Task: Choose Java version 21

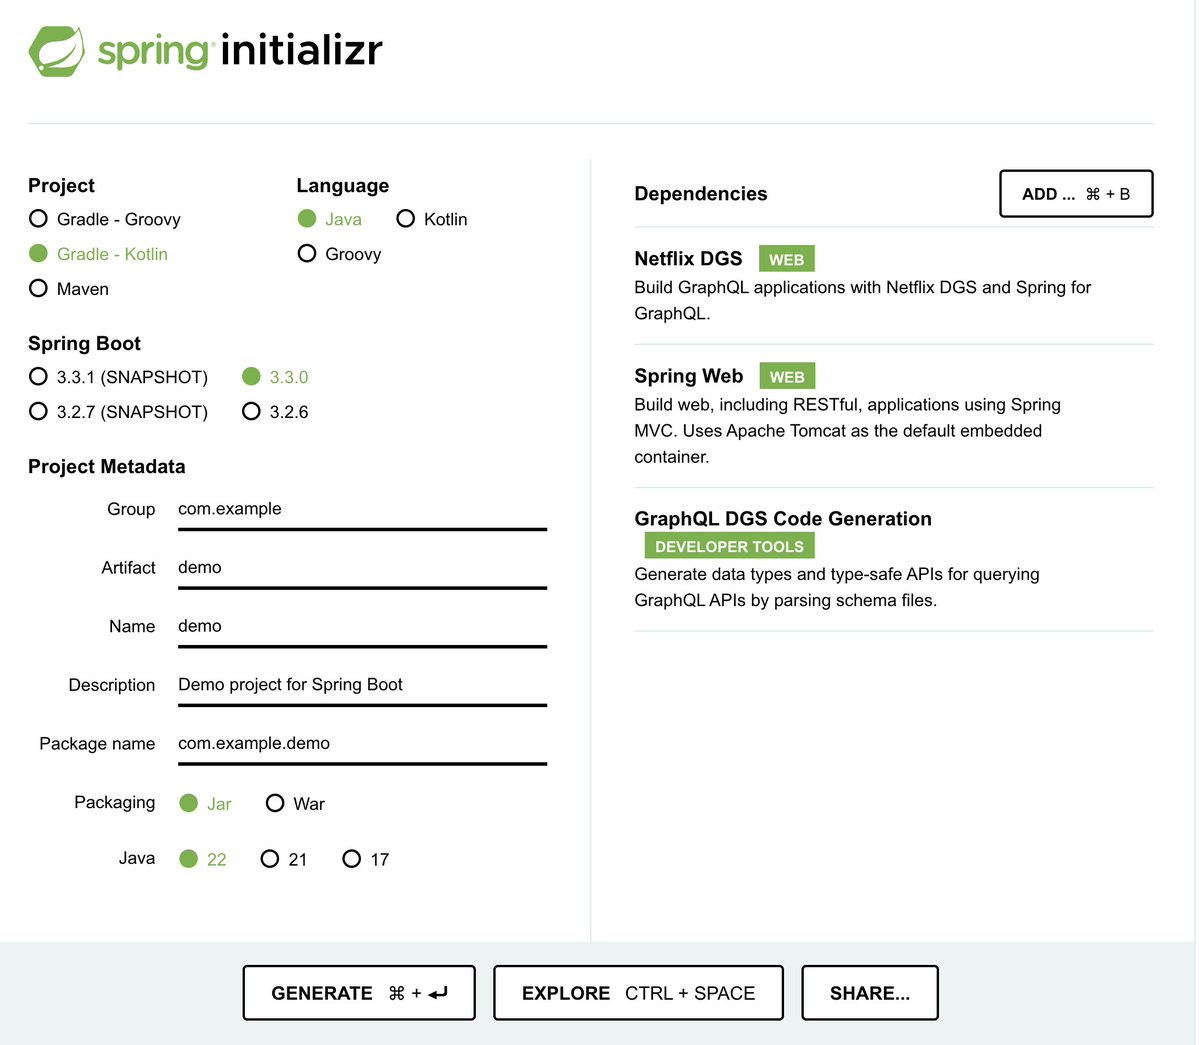Action: click(284, 859)
